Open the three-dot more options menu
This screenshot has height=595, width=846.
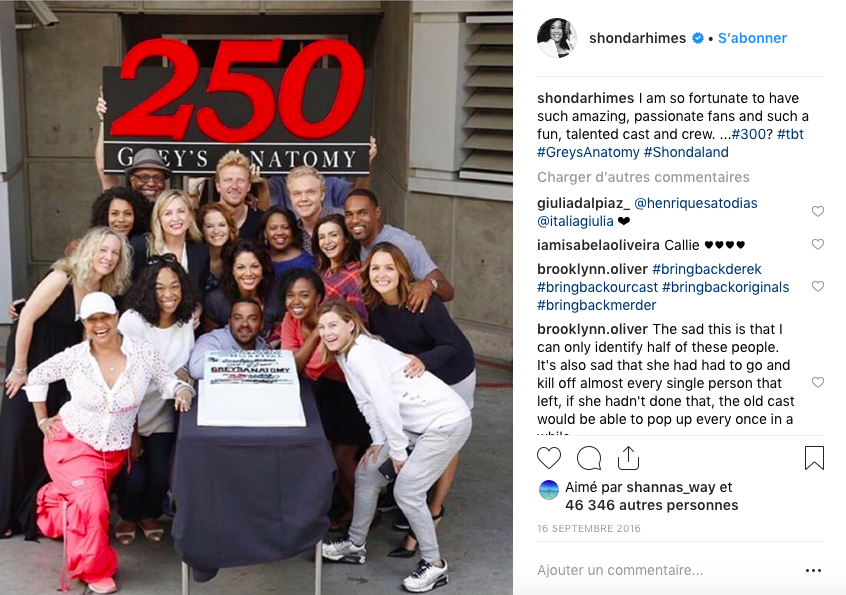tap(813, 570)
